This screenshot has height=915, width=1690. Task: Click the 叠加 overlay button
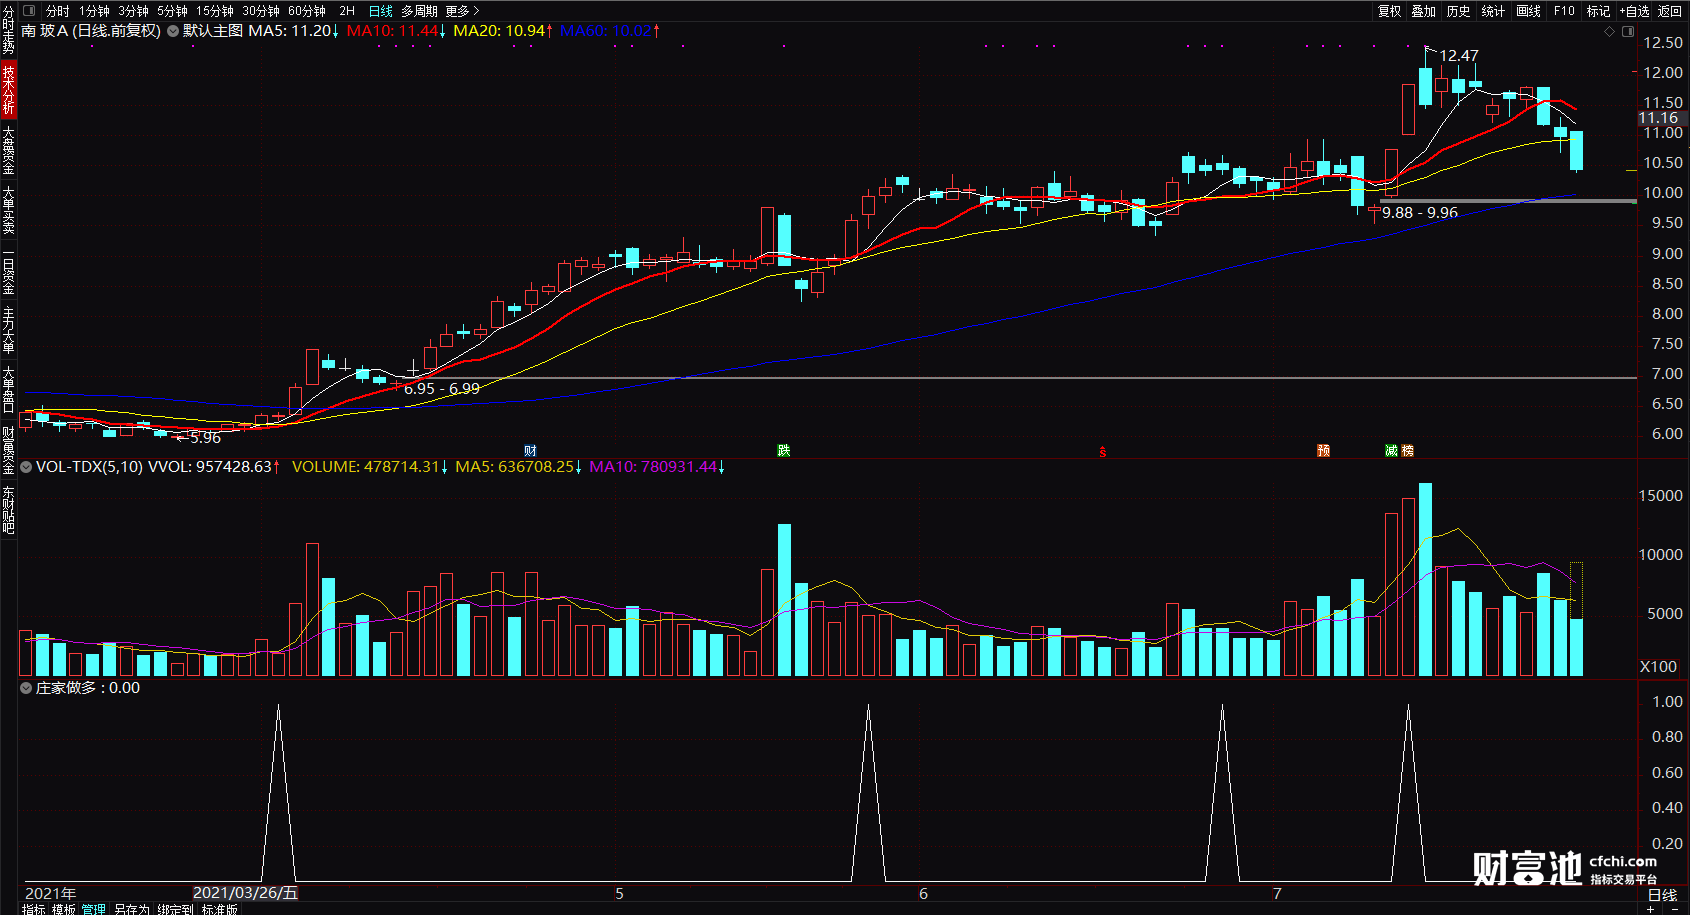point(1424,11)
